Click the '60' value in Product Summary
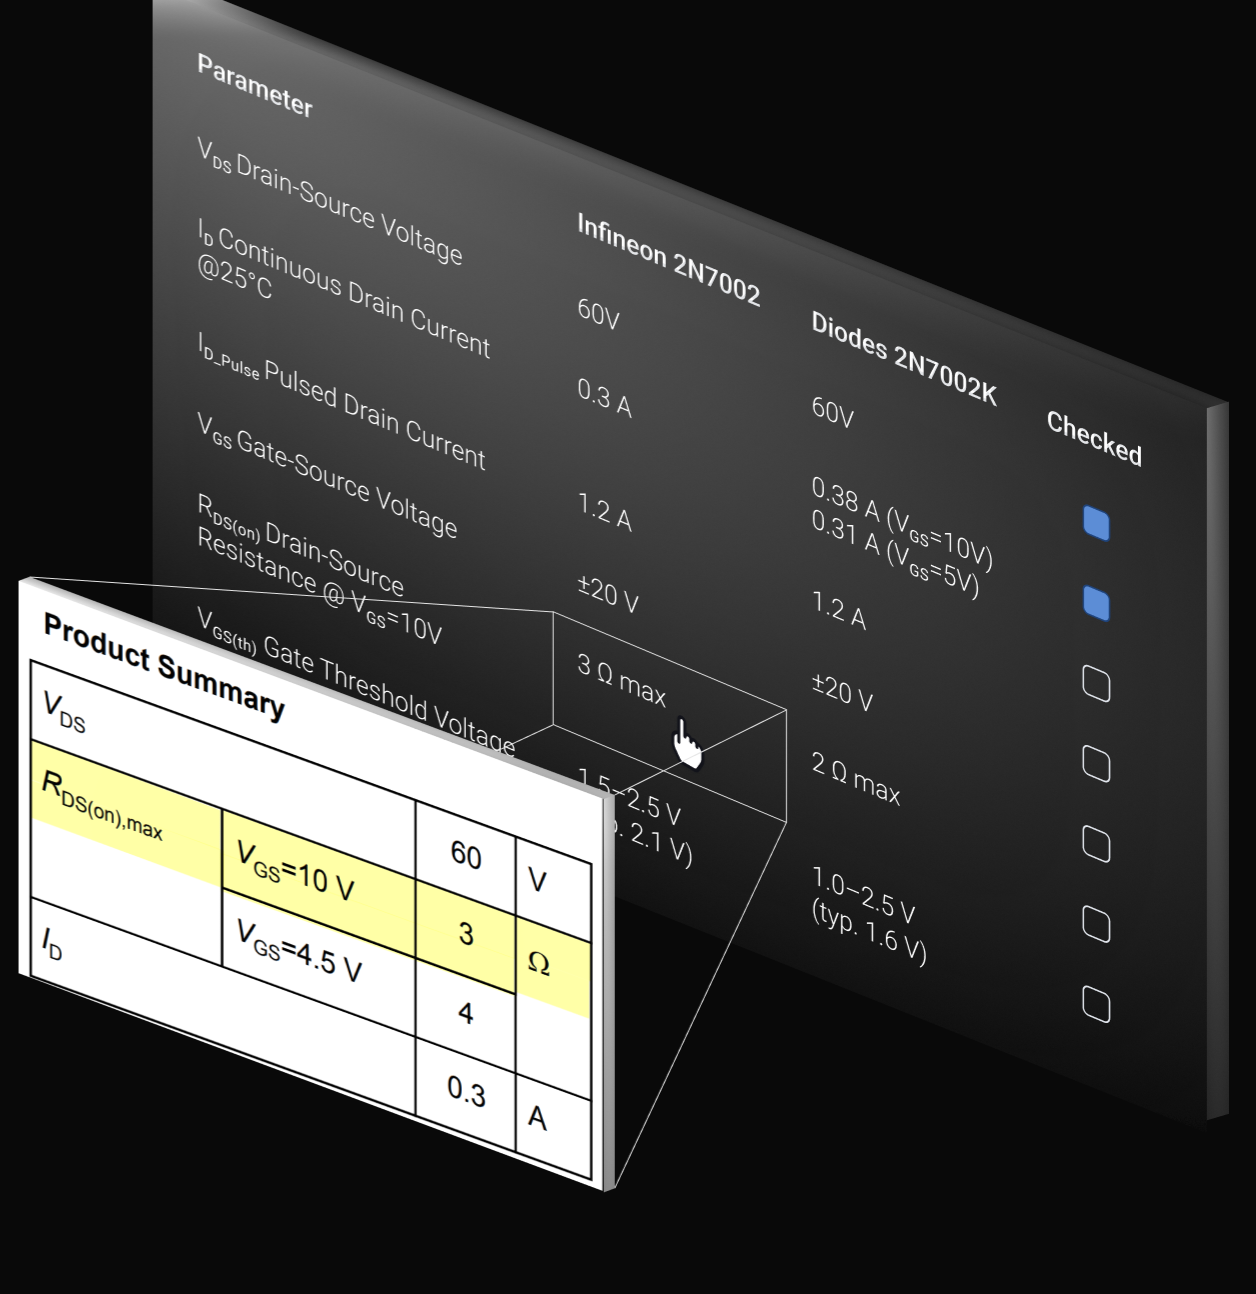The width and height of the screenshot is (1256, 1294). 466,855
